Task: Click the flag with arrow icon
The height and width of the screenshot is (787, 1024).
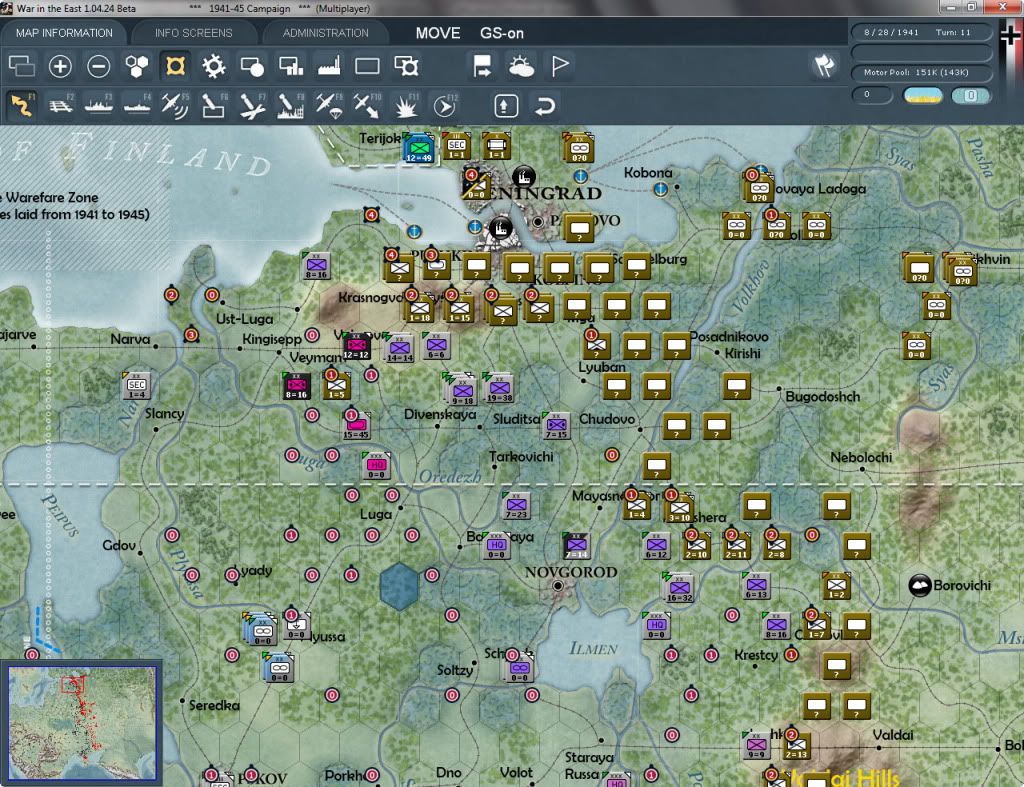Action: point(482,66)
